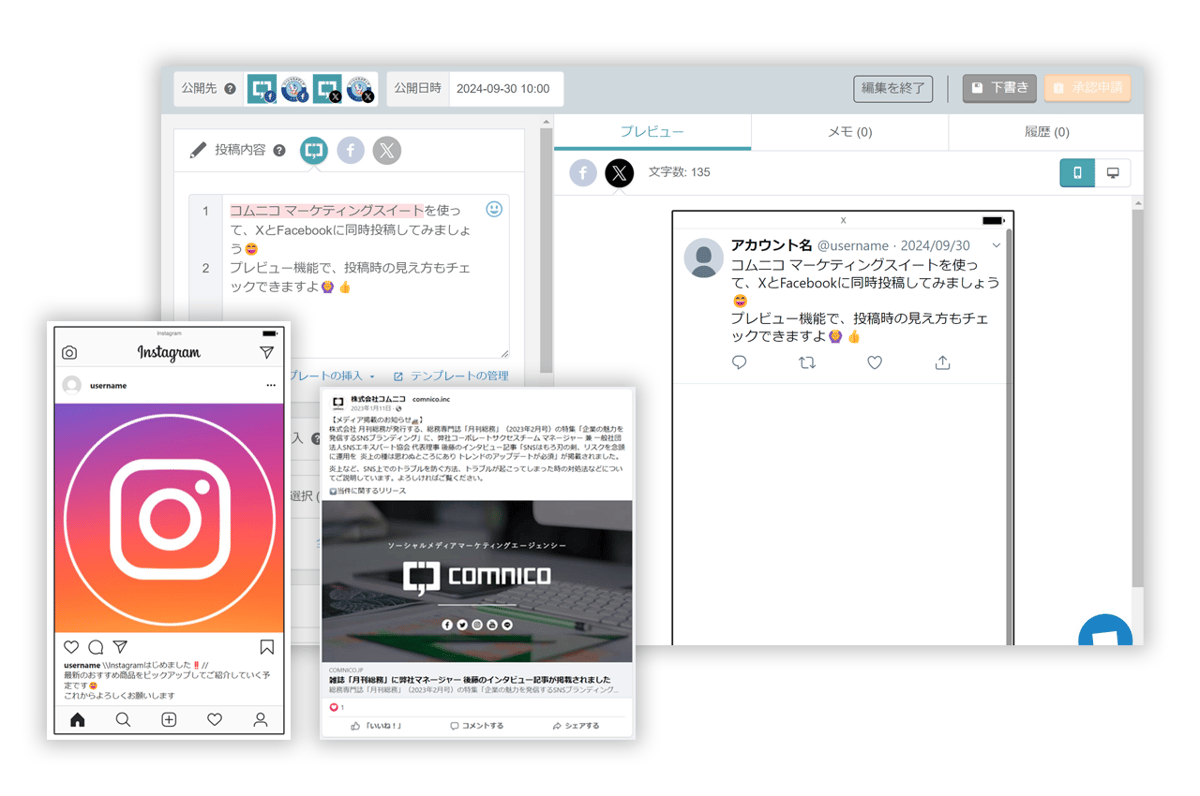Click the 株式会社コムニコ page name in the Facebook post
The height and width of the screenshot is (796, 1200).
[378, 399]
